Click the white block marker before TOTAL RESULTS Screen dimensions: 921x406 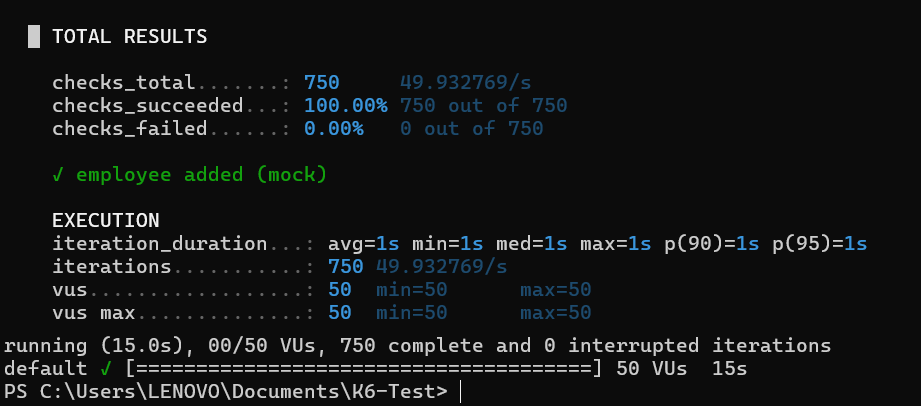(34, 37)
